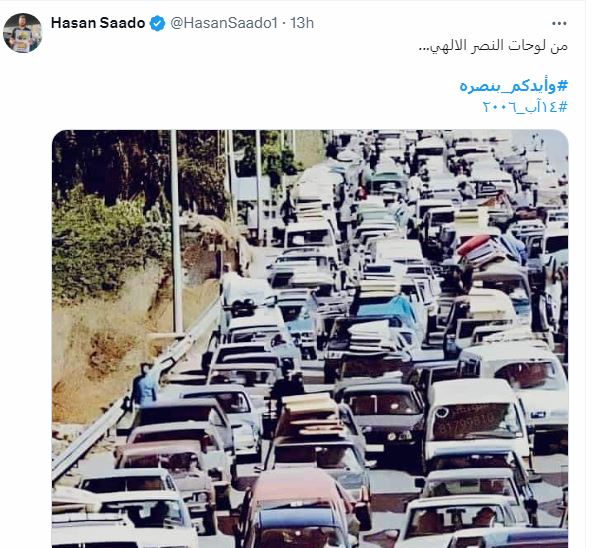Click the pink car at photo bottom

tap(298, 507)
